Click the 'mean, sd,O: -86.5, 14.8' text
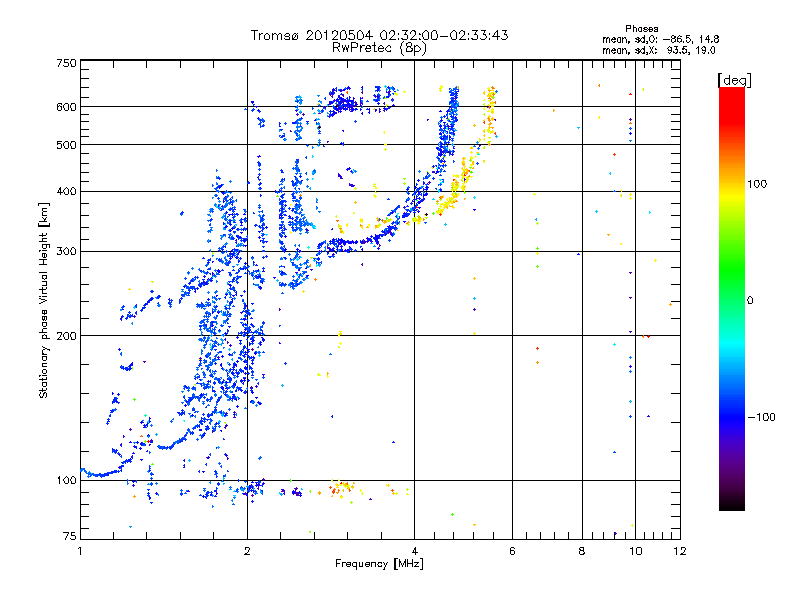This screenshot has height=600, width=800. (x=660, y=39)
